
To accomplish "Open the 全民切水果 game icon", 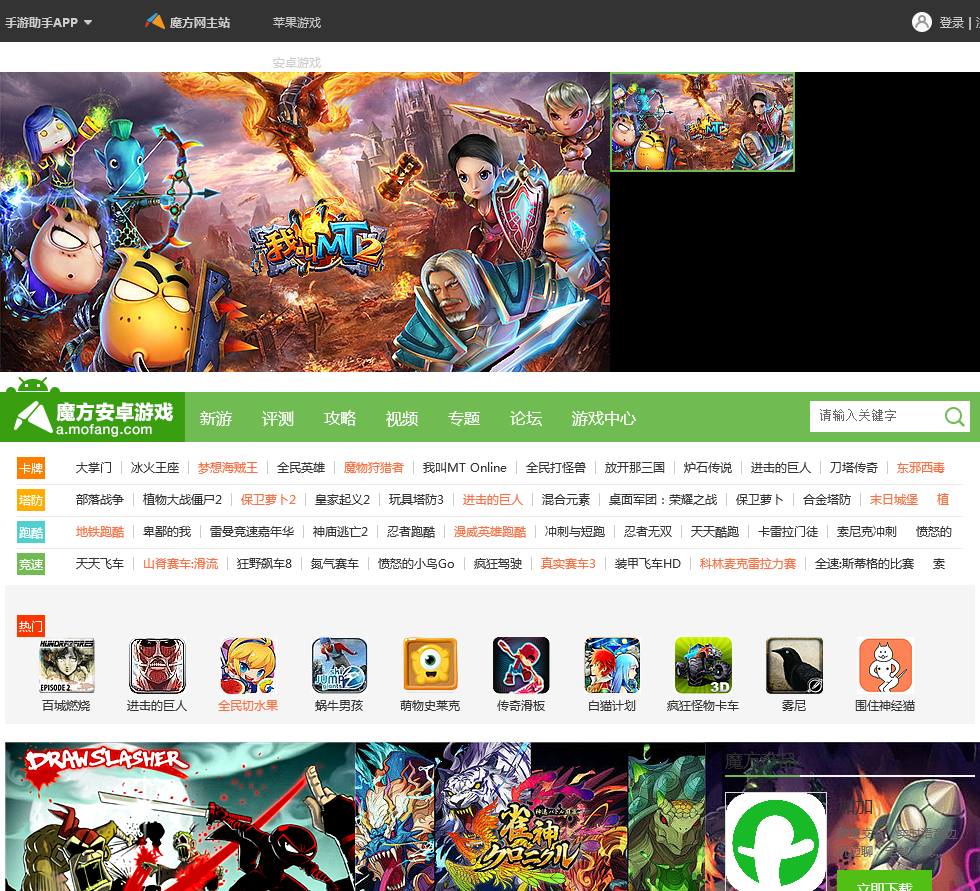I will coord(248,665).
